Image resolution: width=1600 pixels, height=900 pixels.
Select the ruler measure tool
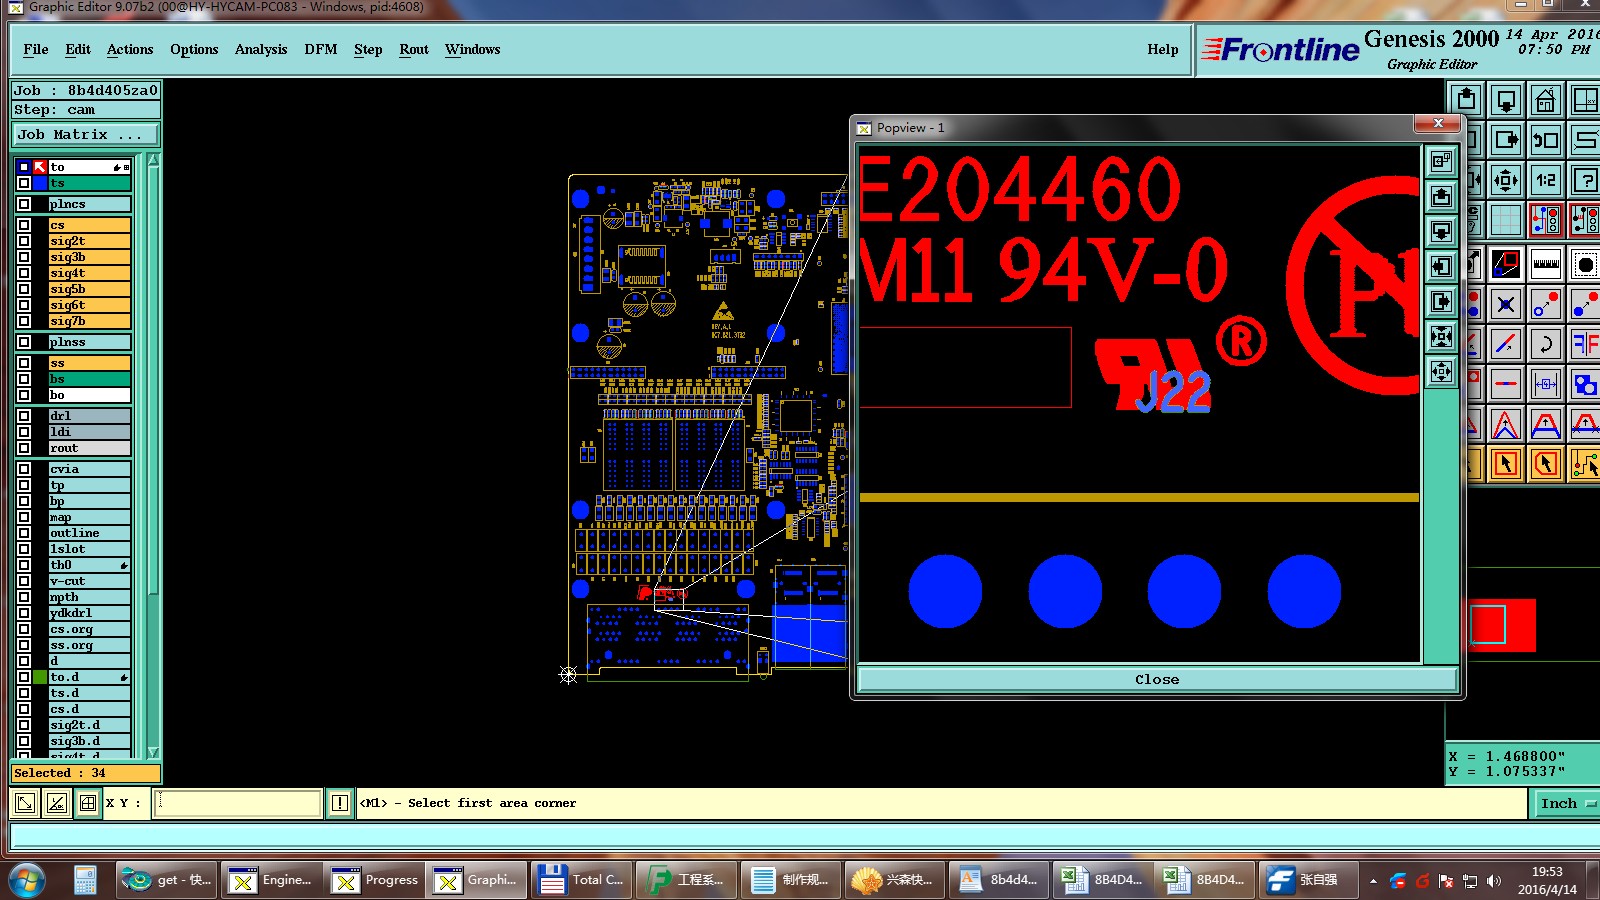point(1546,264)
